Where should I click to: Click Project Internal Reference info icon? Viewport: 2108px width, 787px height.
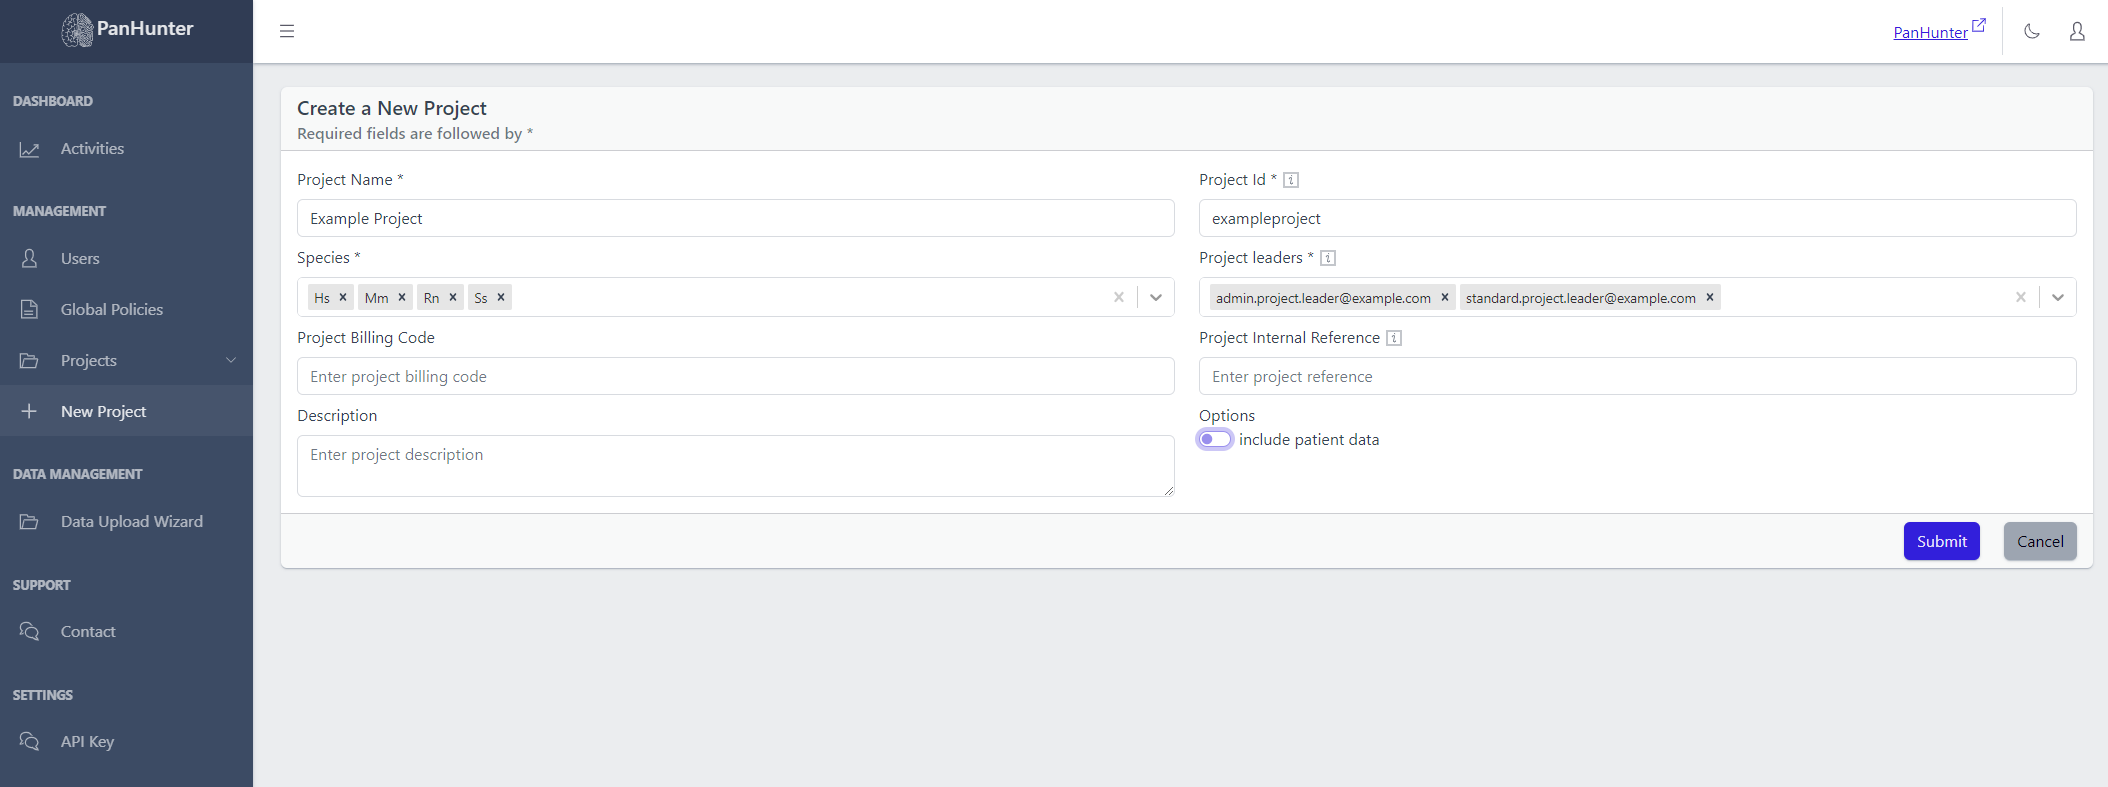[x=1394, y=338]
